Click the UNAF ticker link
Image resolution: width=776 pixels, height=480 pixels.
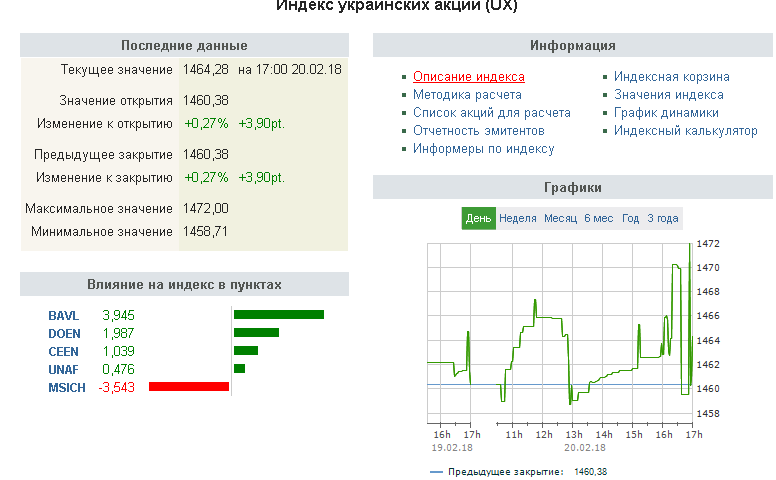[63, 370]
